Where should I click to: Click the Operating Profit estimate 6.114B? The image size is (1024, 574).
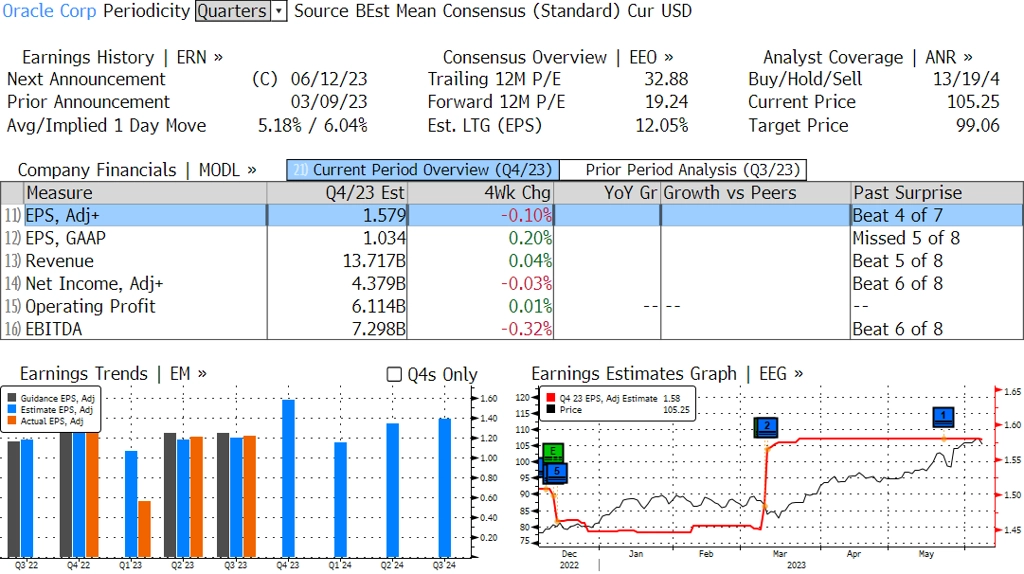tap(379, 306)
